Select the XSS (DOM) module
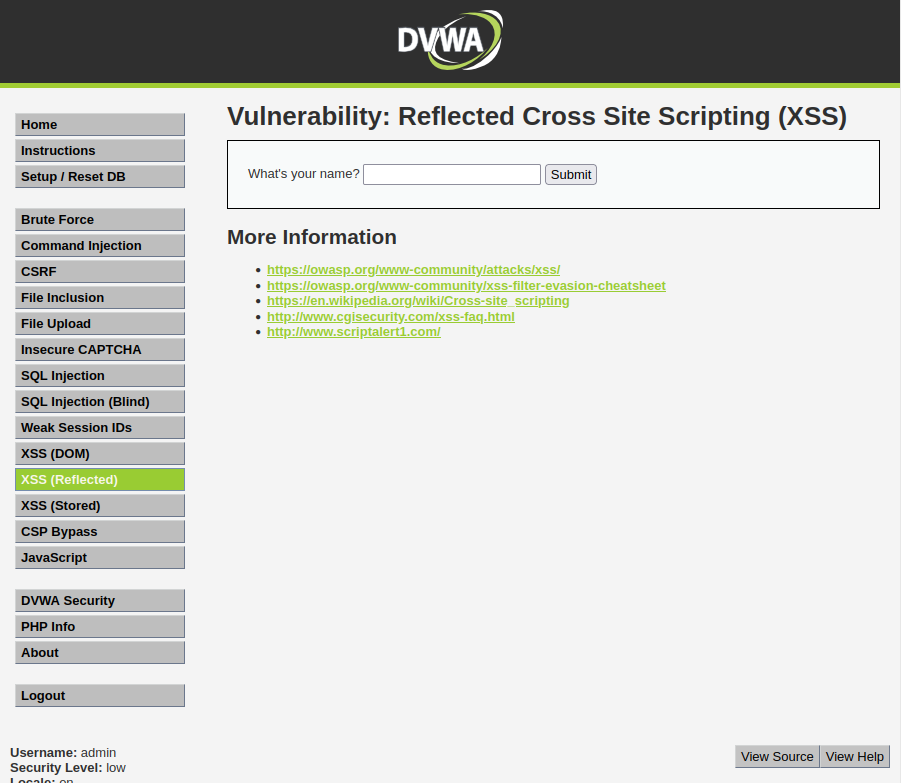This screenshot has height=783, width=901. (x=100, y=453)
